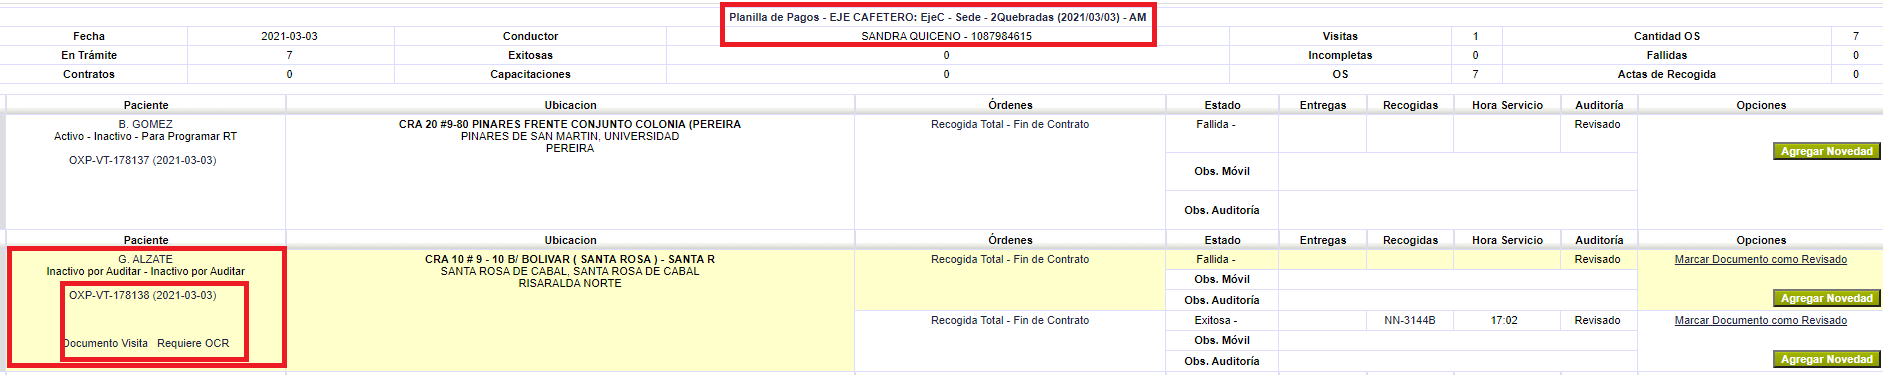Click the En Trámite label

(89, 55)
